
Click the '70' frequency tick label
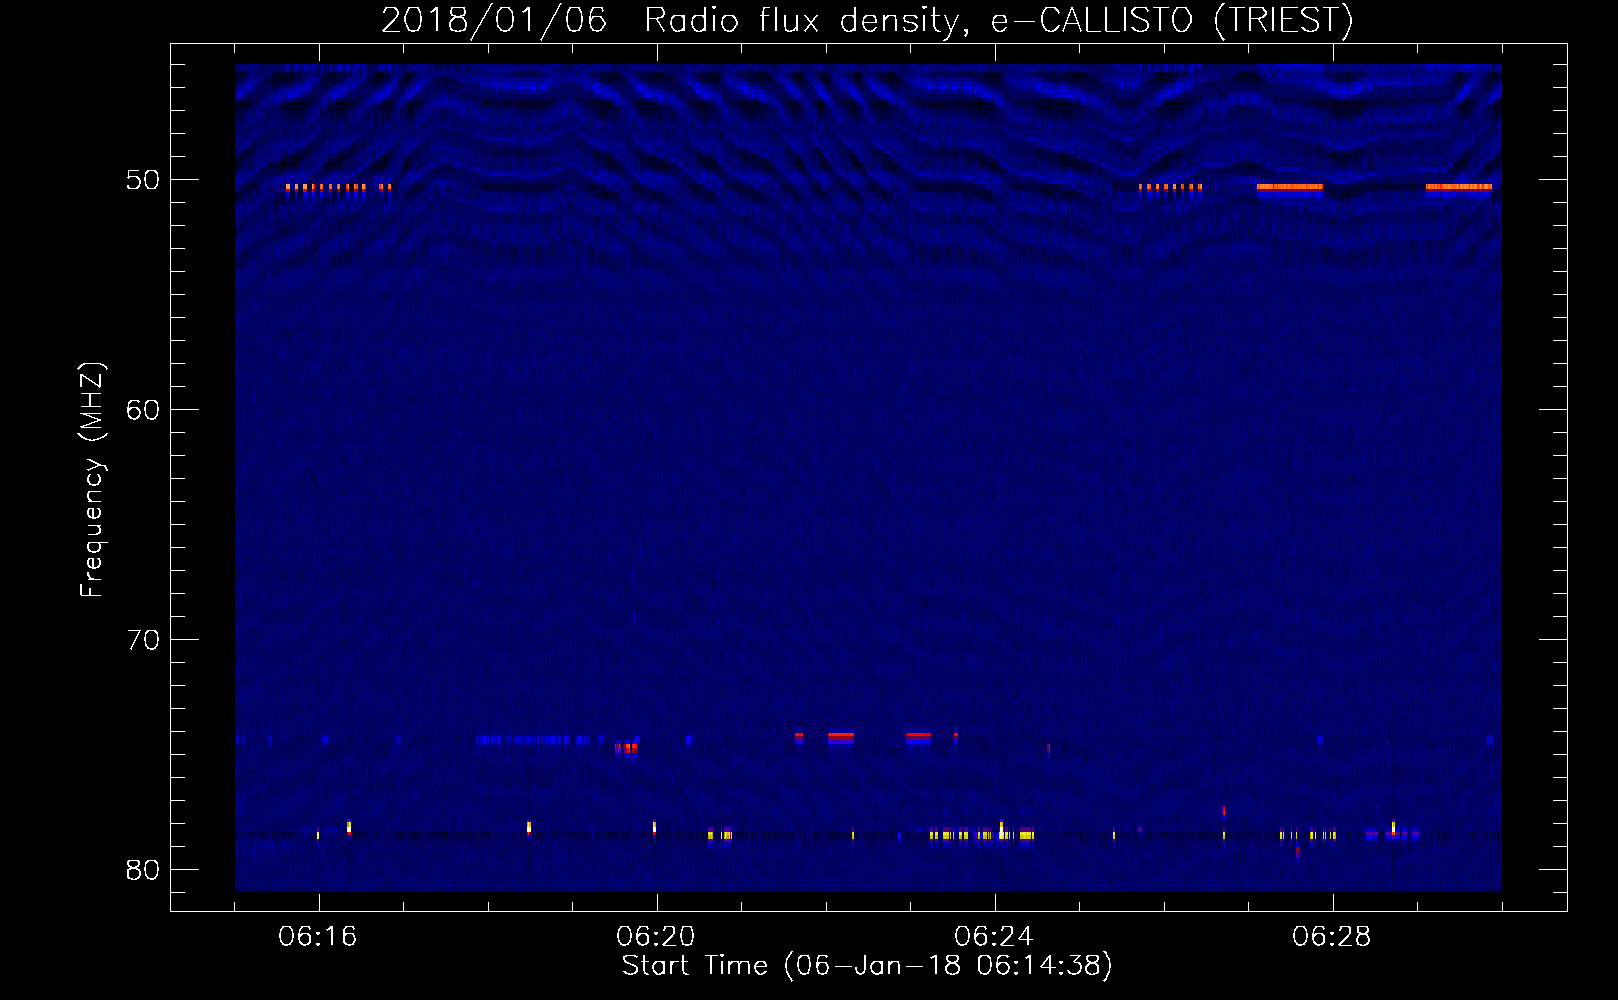[x=143, y=640]
